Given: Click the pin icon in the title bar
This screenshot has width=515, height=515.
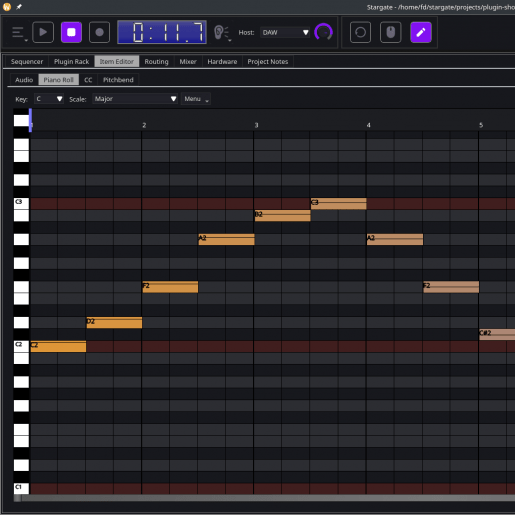Looking at the screenshot, I should tap(19, 7).
